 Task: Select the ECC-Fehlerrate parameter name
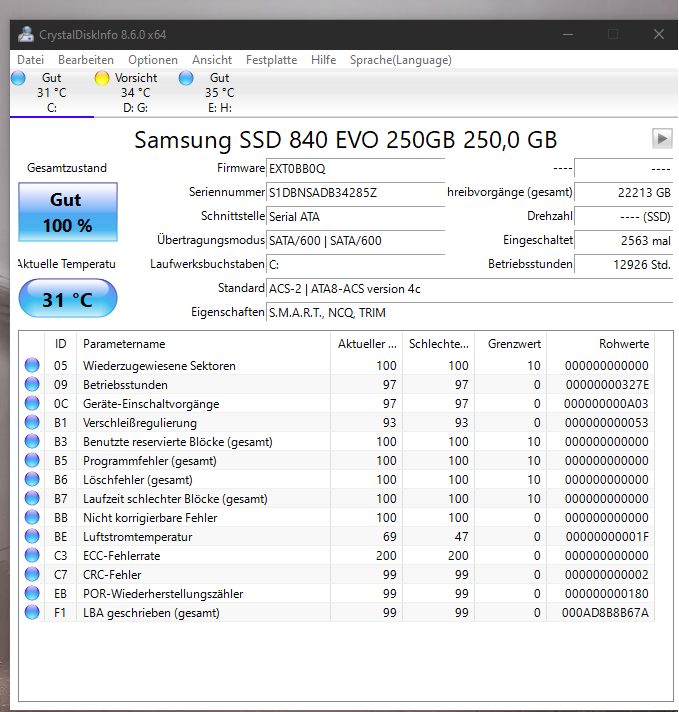(122, 556)
